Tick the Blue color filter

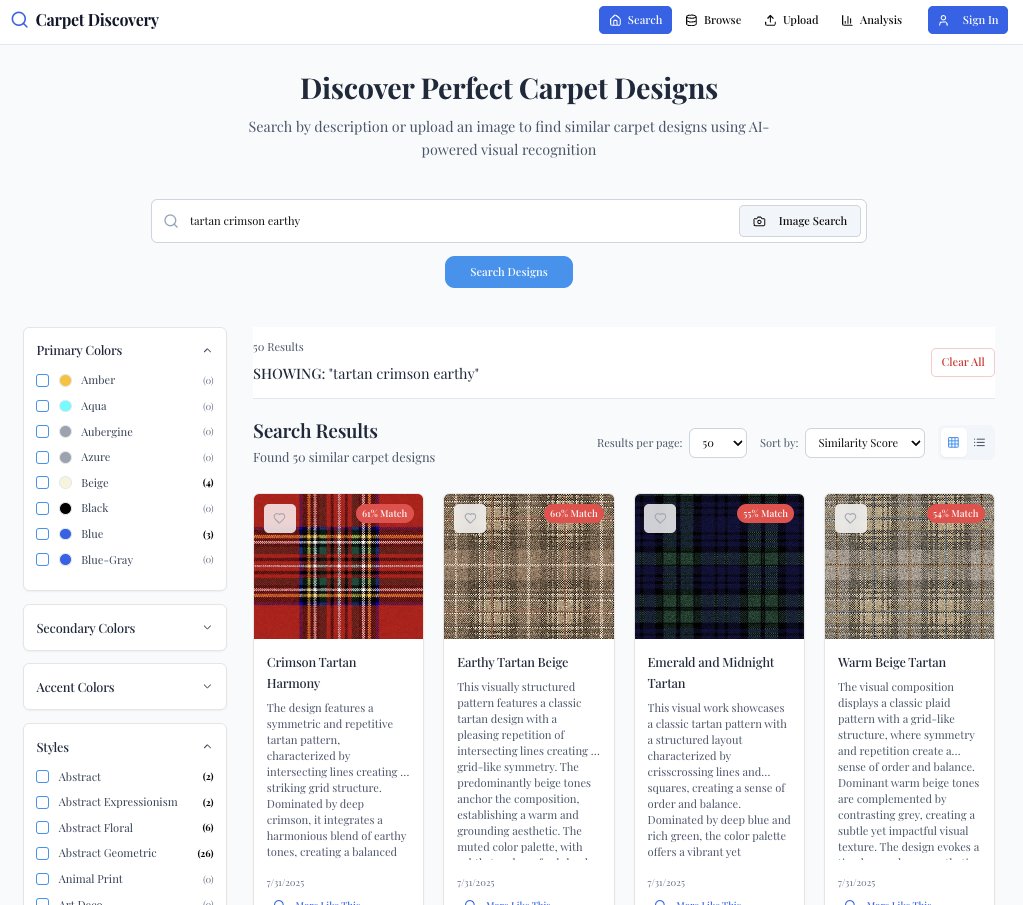[42, 534]
